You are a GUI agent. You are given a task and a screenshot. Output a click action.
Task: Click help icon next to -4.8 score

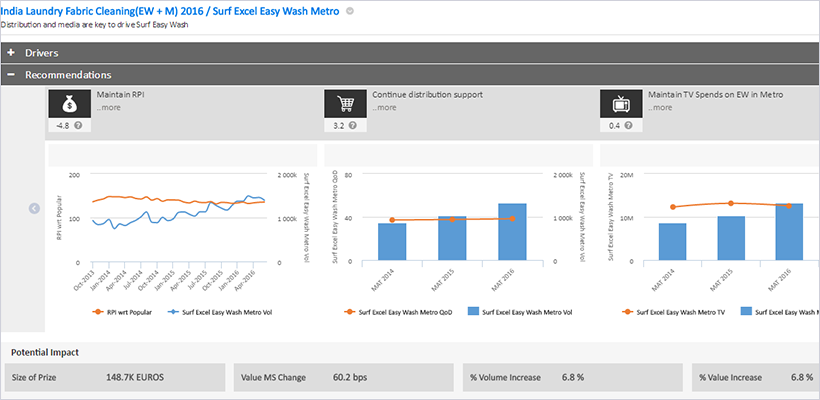(77, 126)
